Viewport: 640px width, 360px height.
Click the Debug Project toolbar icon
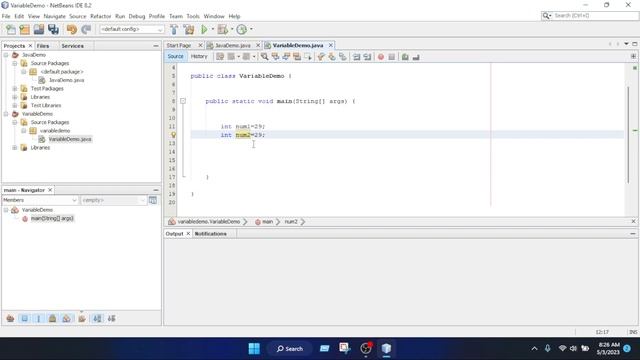[x=222, y=29]
